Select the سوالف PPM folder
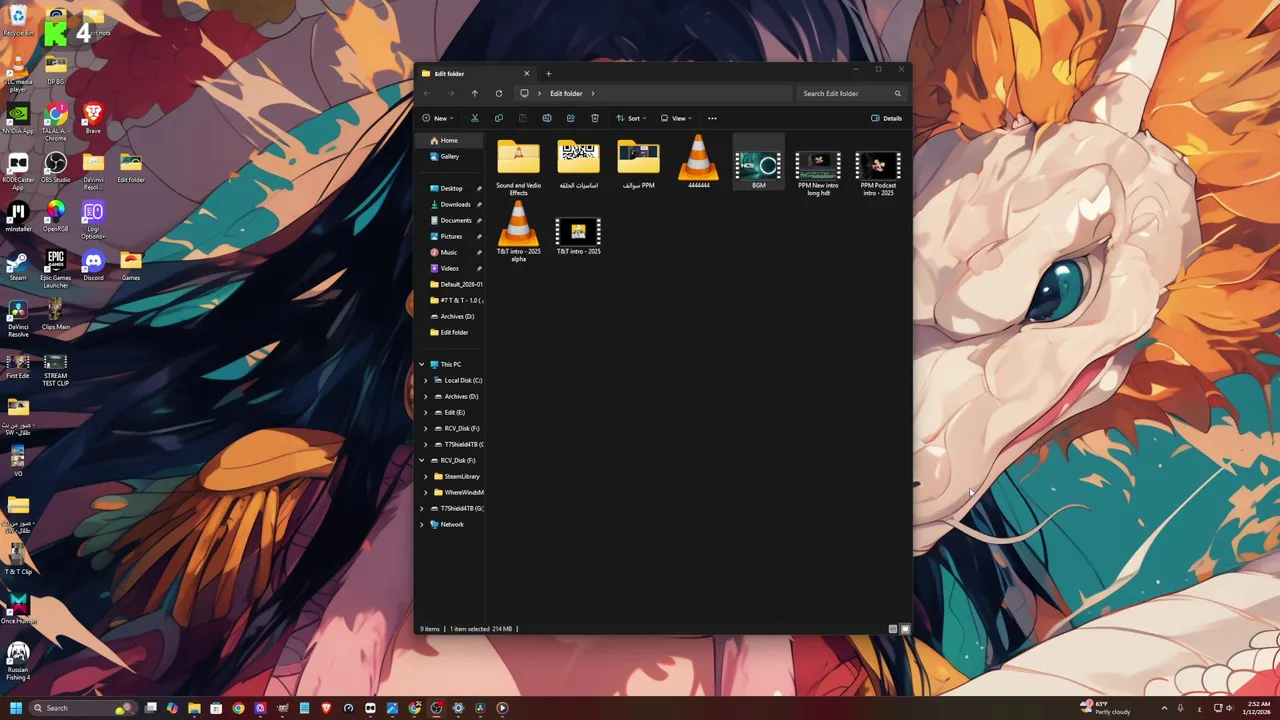1280x720 pixels. tap(639, 164)
